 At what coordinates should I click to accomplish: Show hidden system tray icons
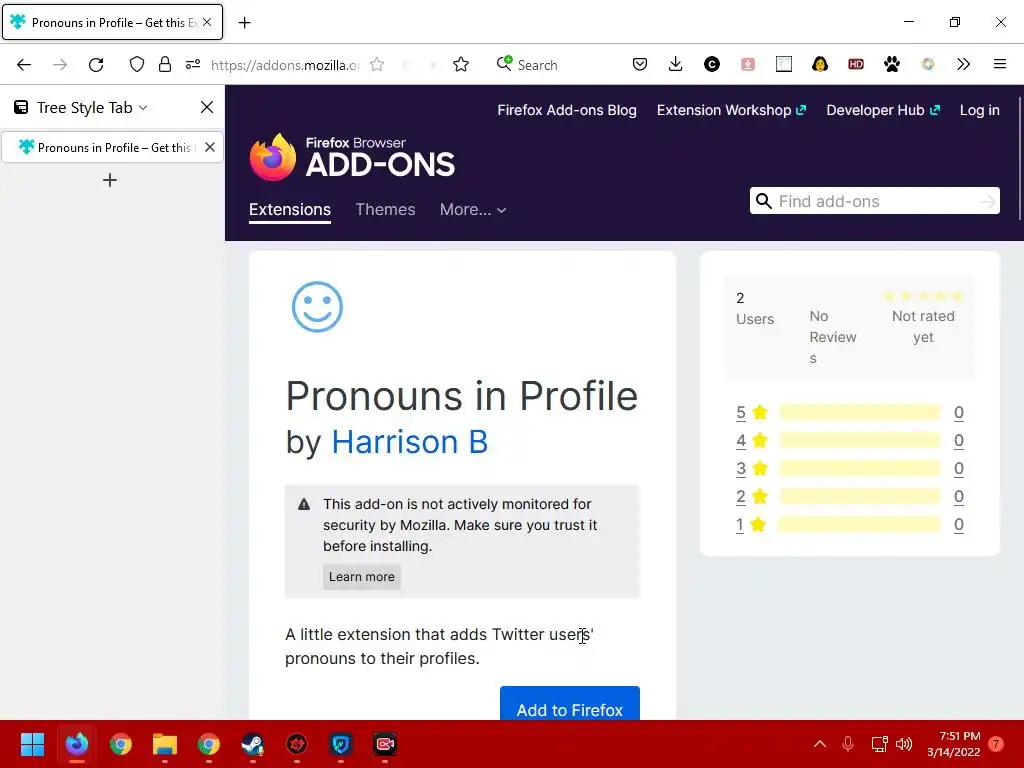pyautogui.click(x=820, y=744)
